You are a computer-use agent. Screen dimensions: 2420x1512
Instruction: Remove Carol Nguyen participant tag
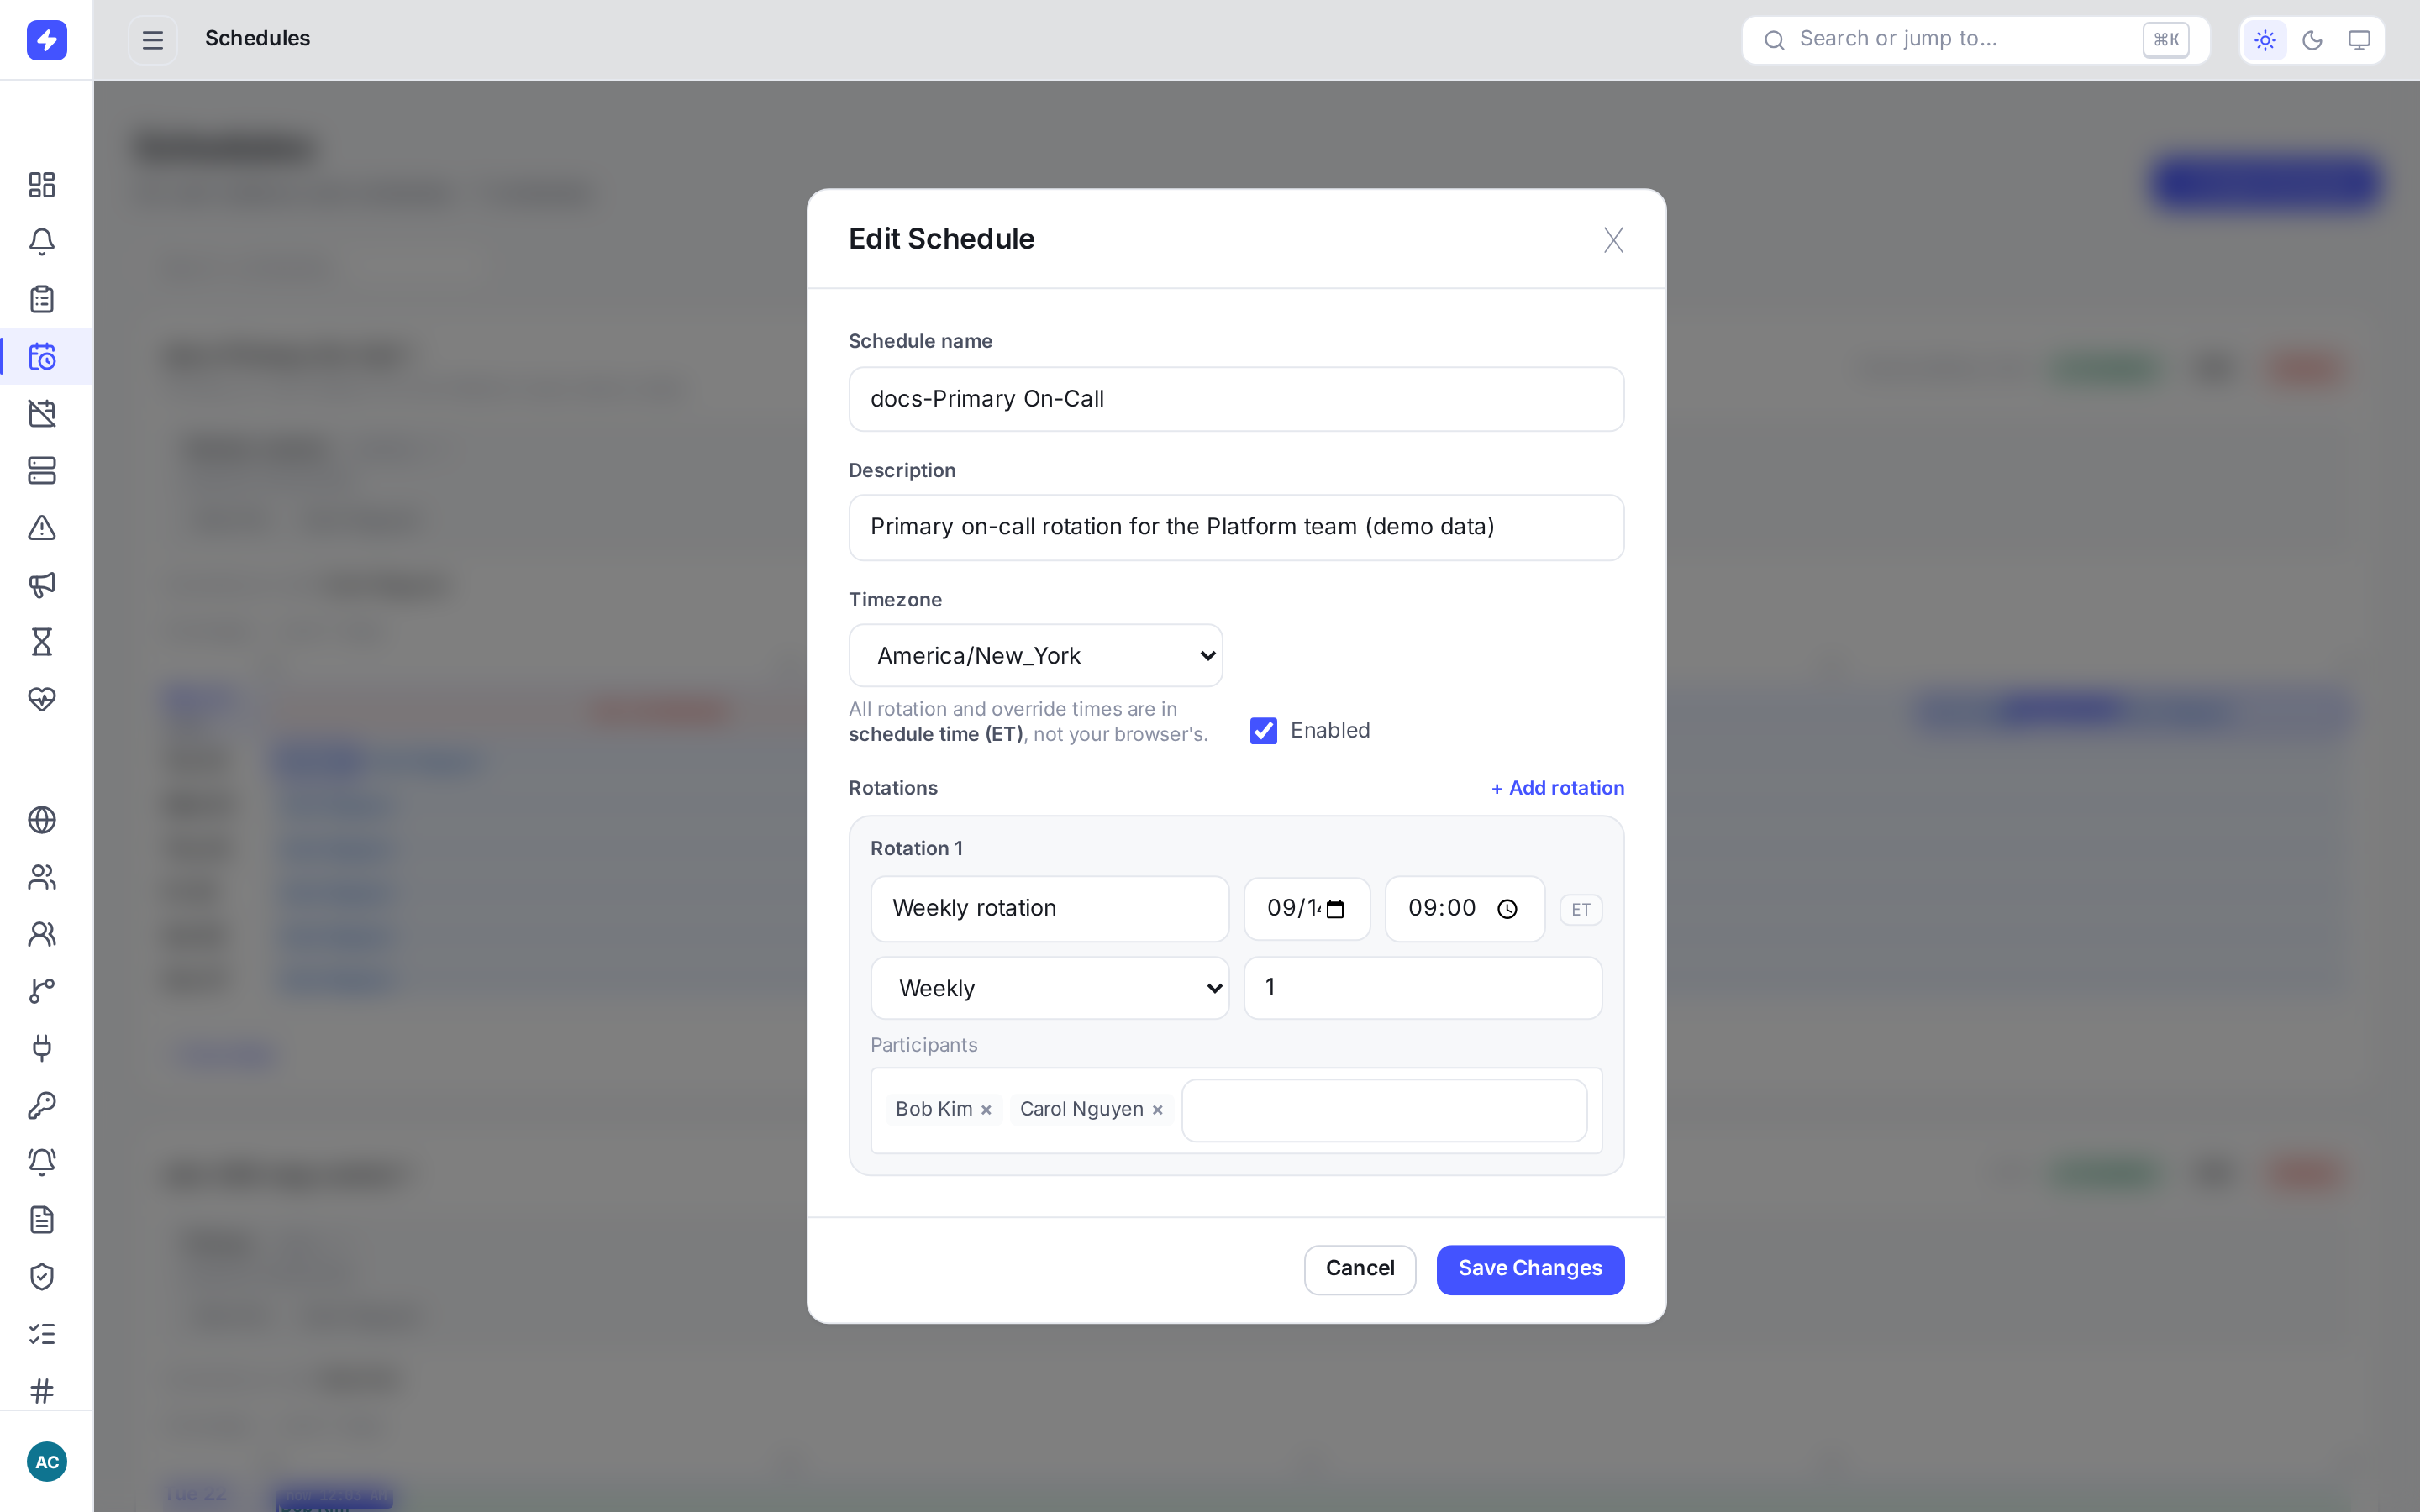click(1157, 1110)
